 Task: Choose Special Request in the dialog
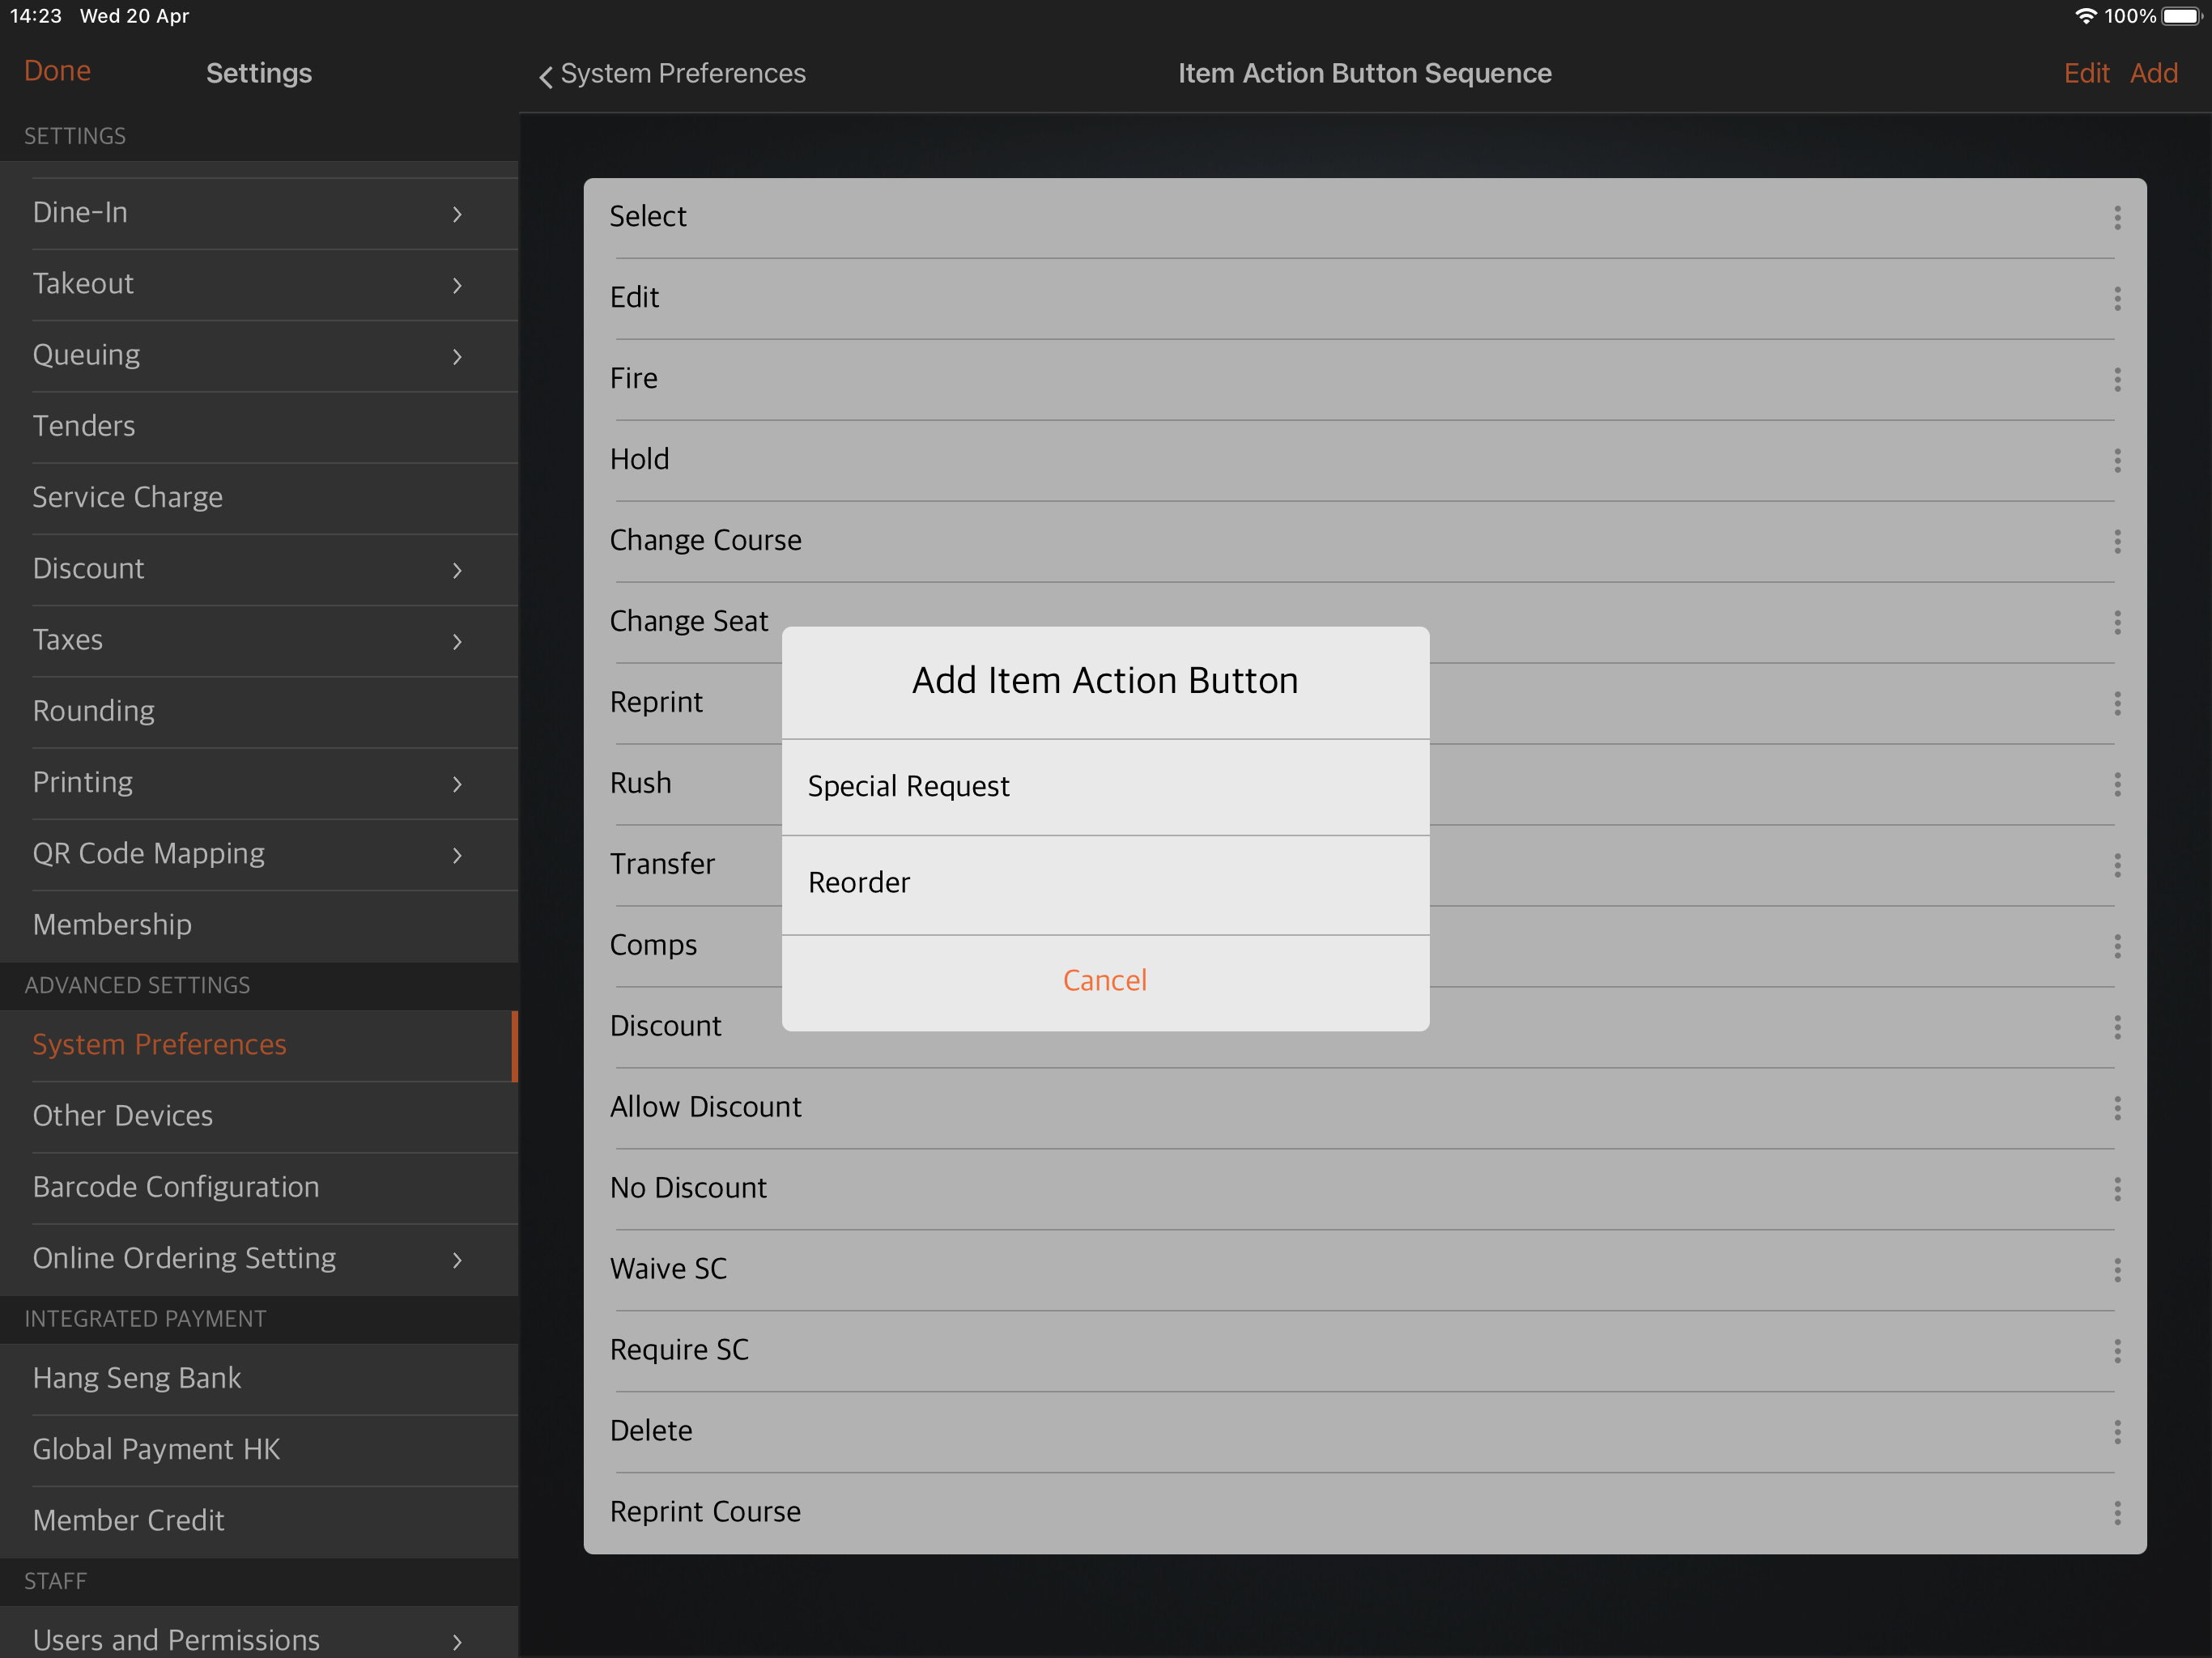[1105, 787]
